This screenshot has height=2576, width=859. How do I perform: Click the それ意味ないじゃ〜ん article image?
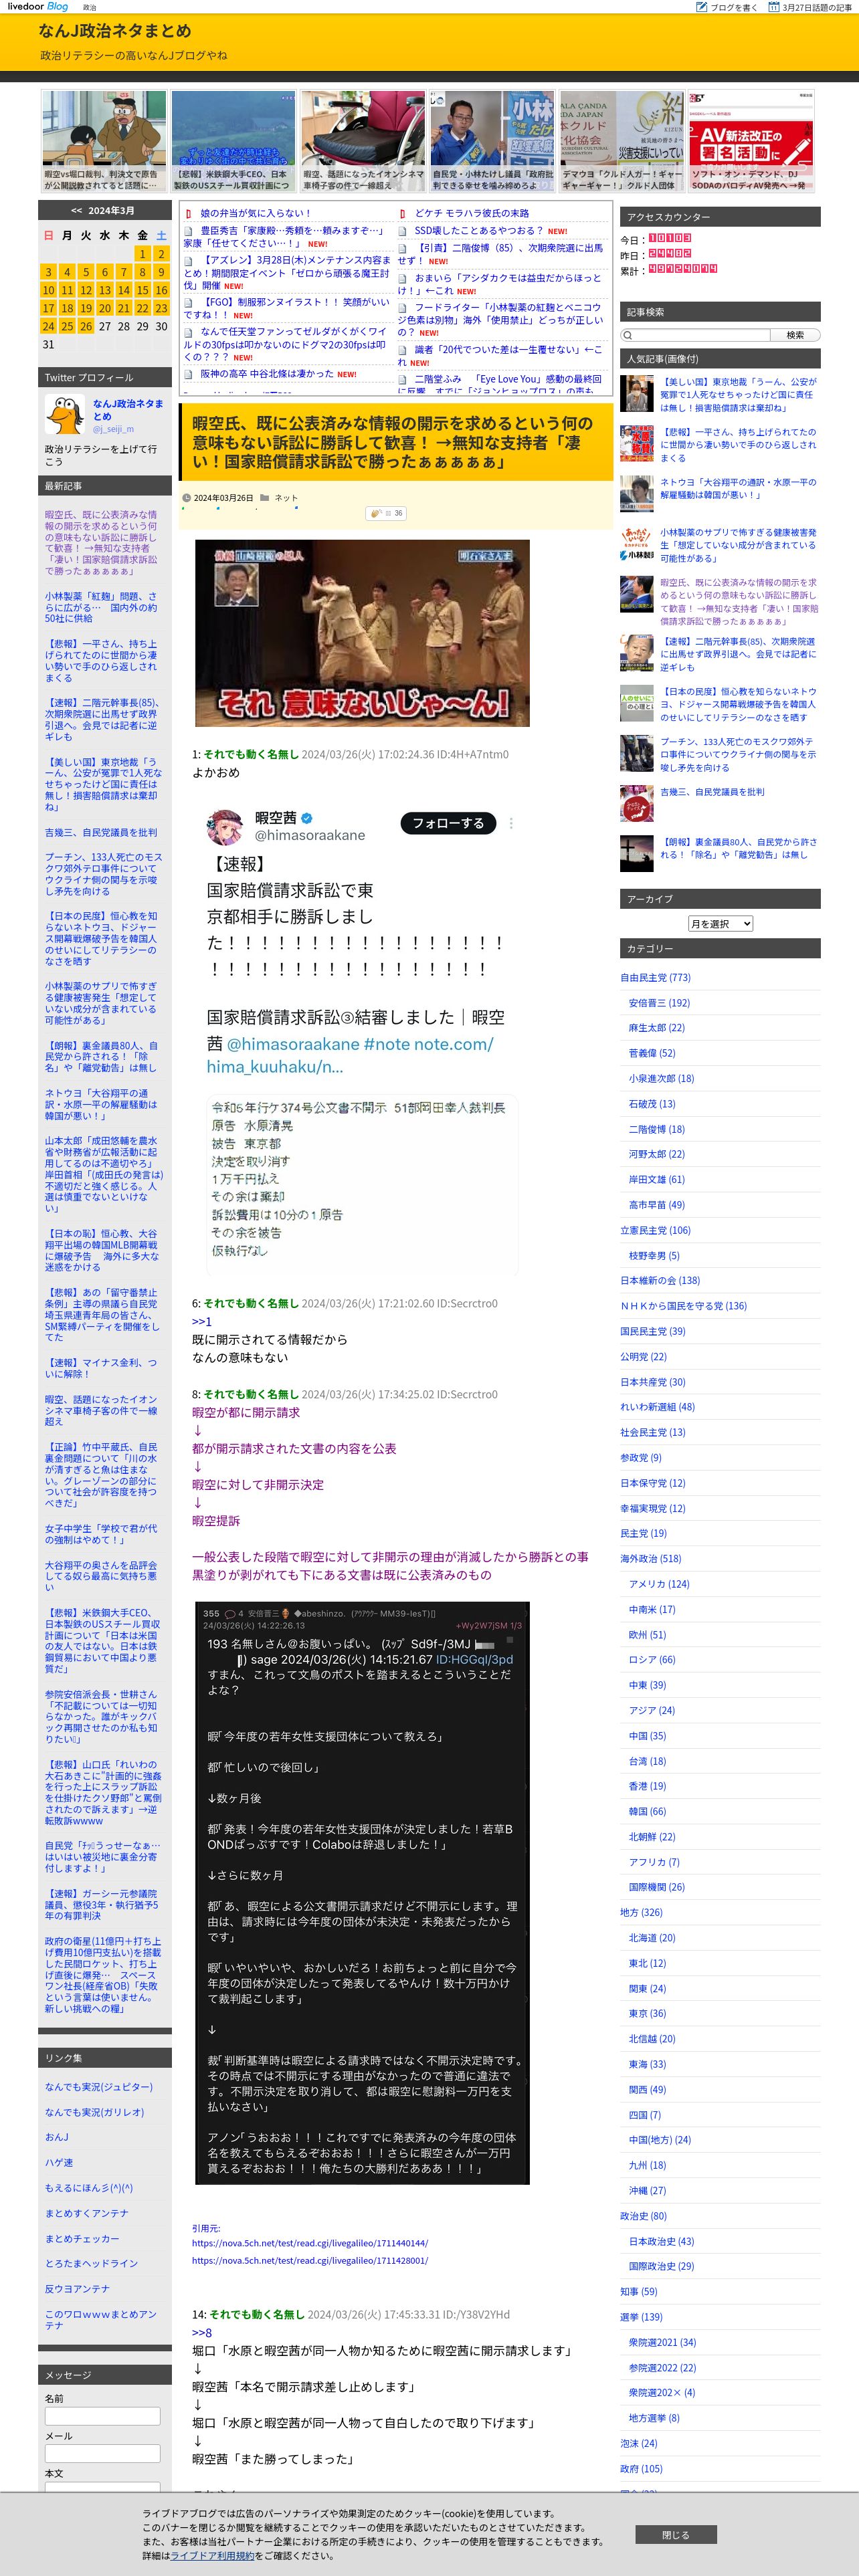coord(362,632)
